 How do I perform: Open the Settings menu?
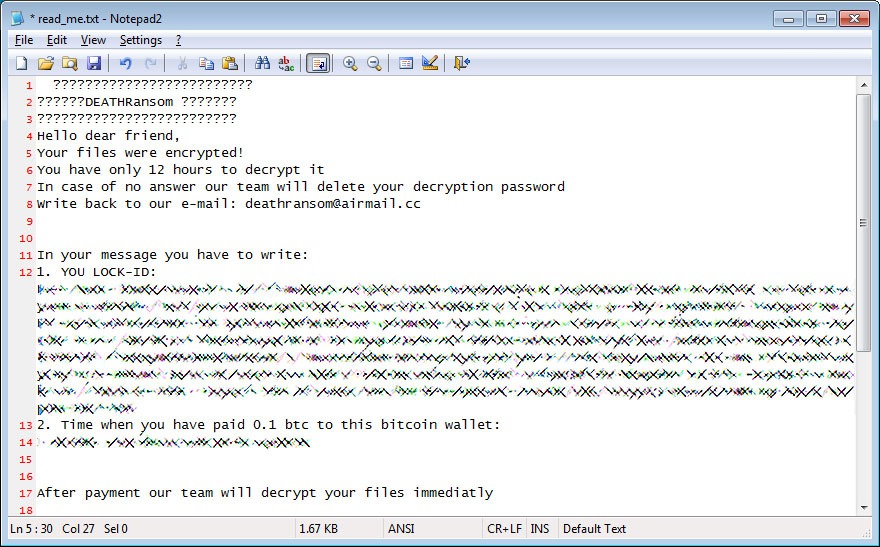coord(140,40)
